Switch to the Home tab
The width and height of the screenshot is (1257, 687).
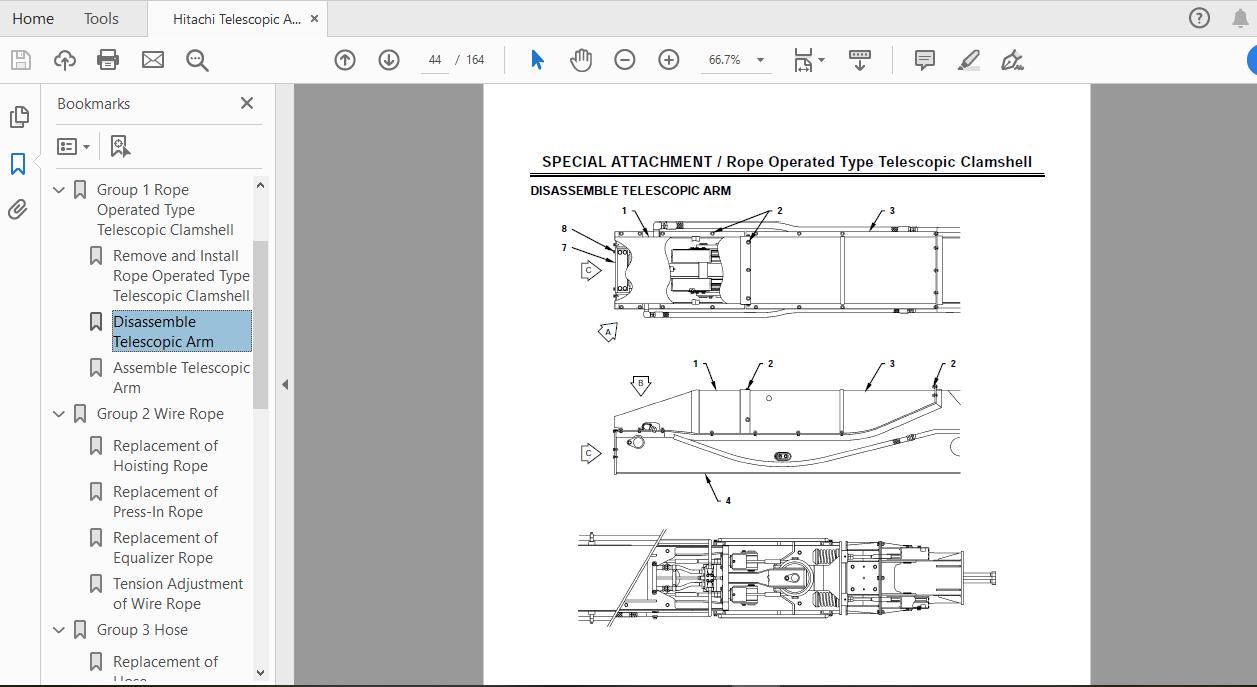33,18
